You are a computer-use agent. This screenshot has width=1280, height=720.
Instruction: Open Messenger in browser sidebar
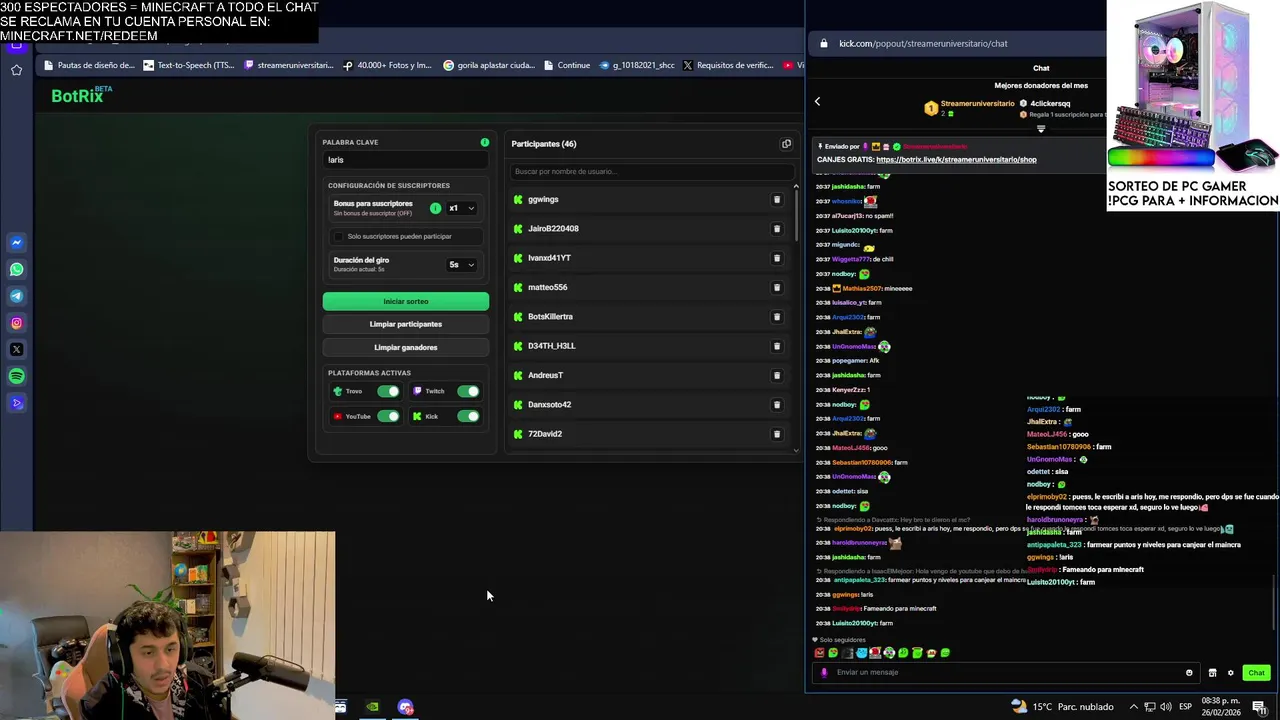17,243
